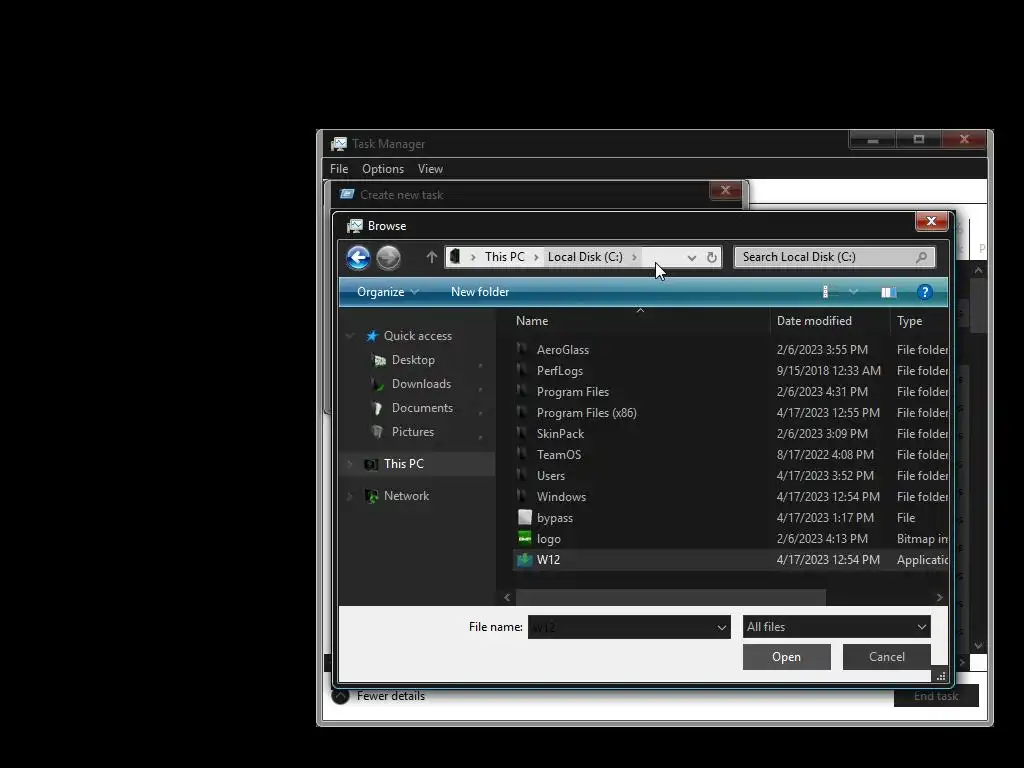Create a New folder
This screenshot has height=768, width=1024.
(x=480, y=292)
